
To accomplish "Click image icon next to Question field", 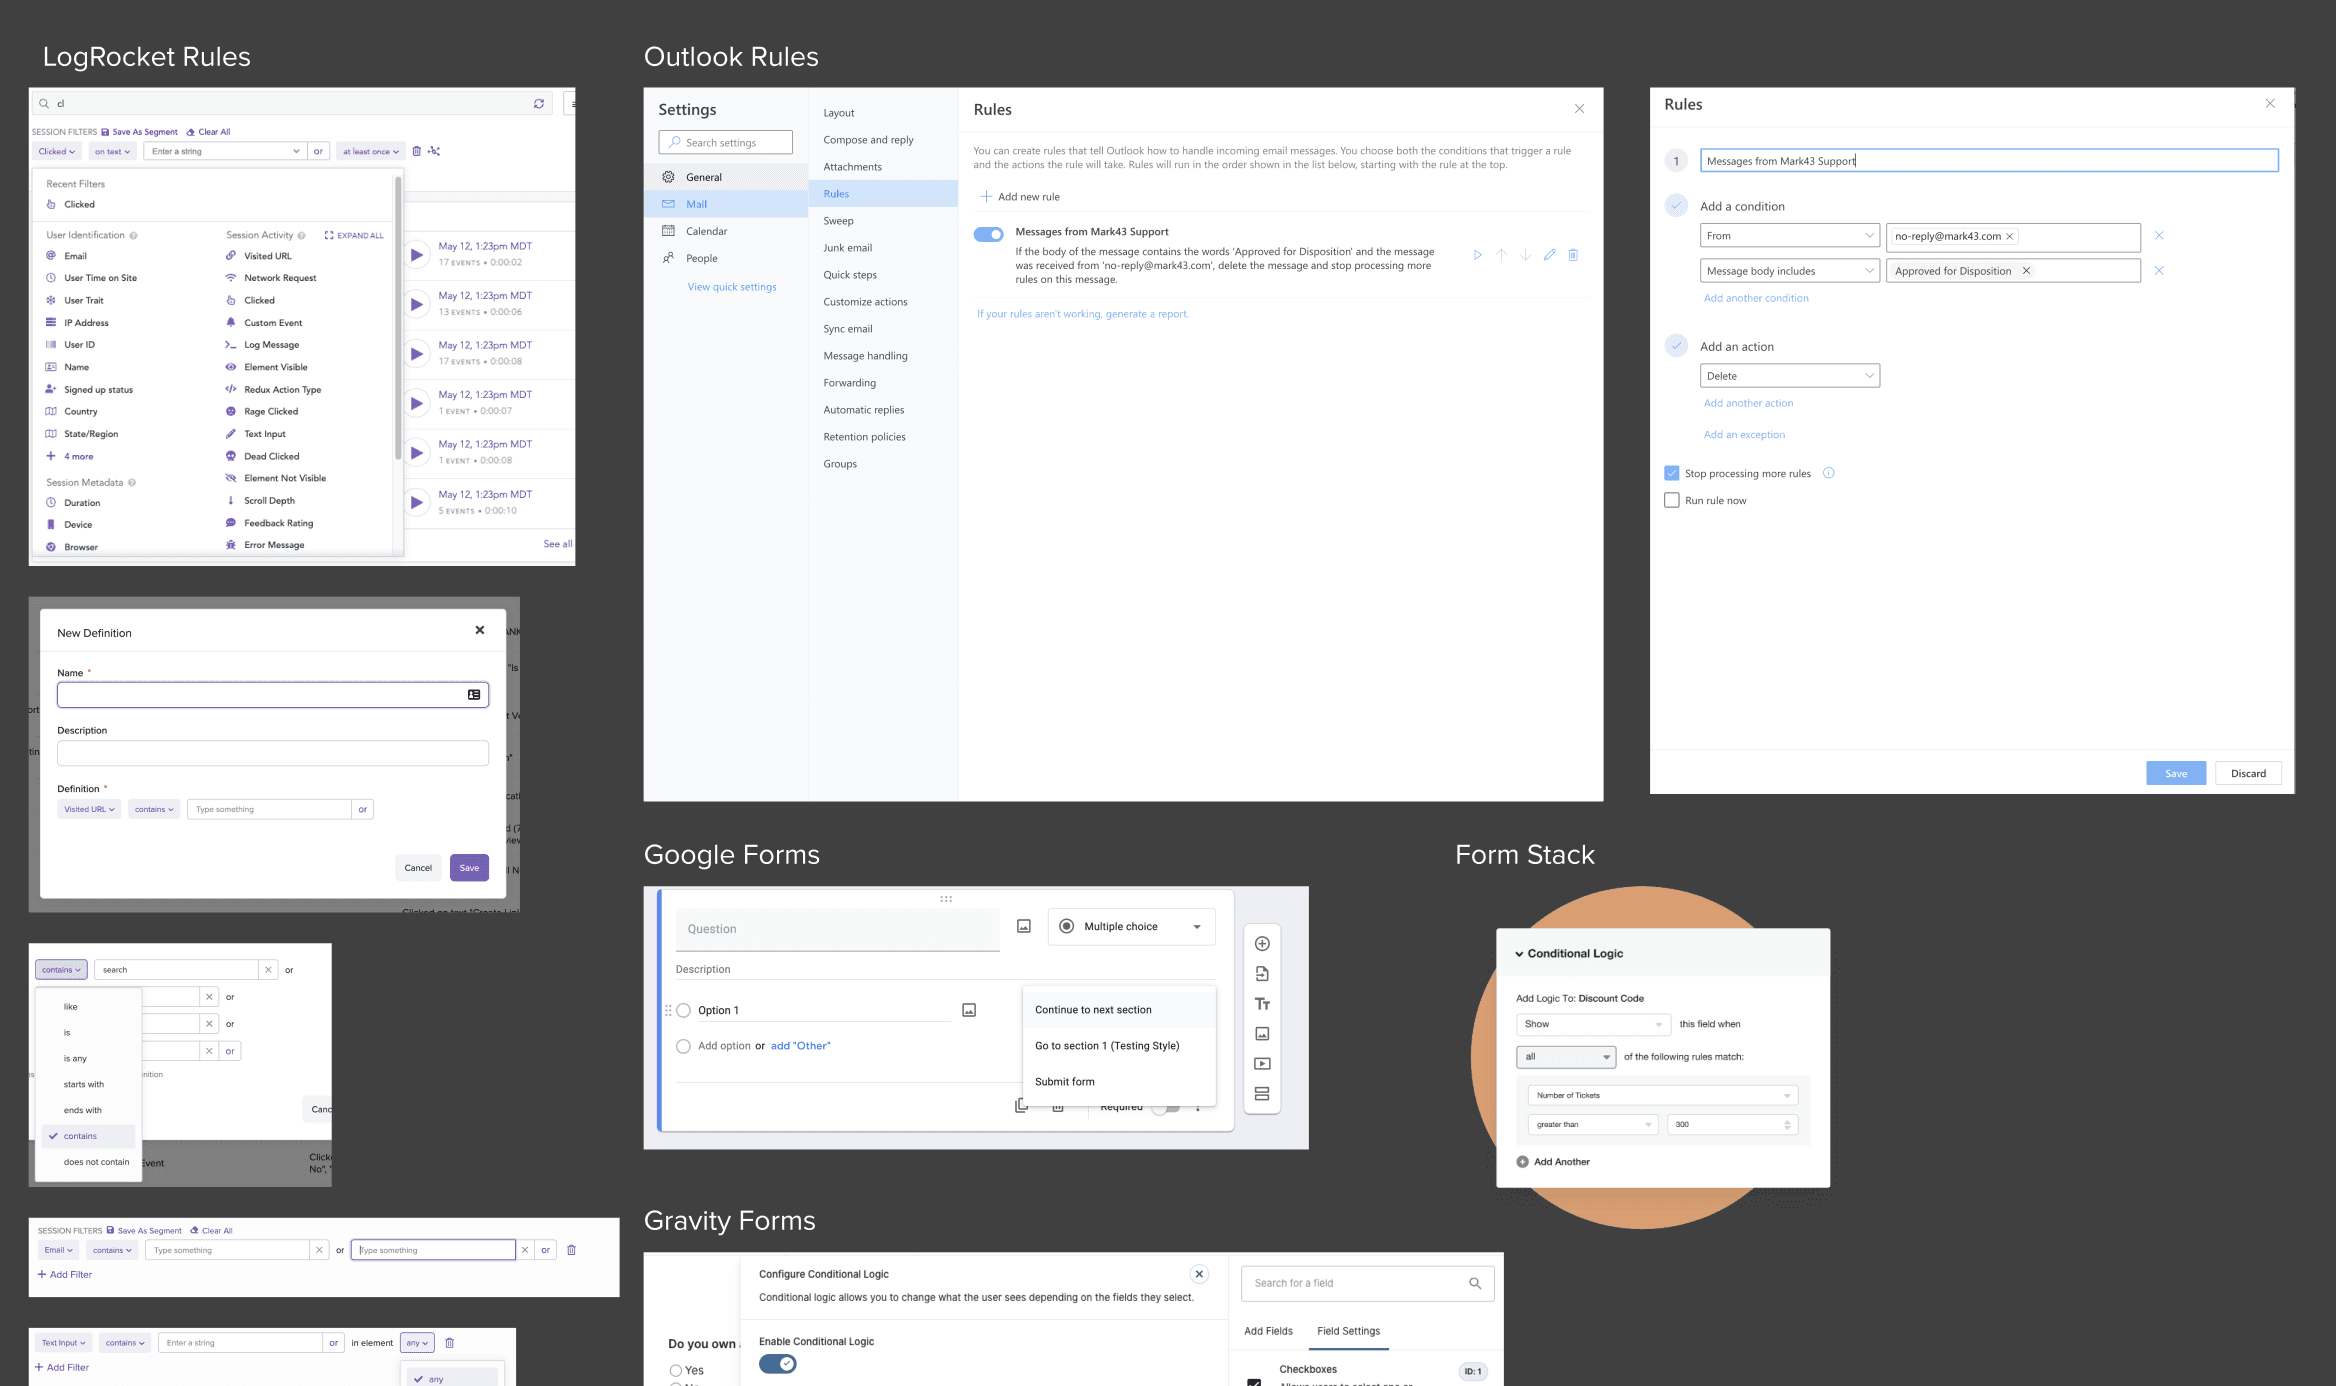I will click(1024, 927).
